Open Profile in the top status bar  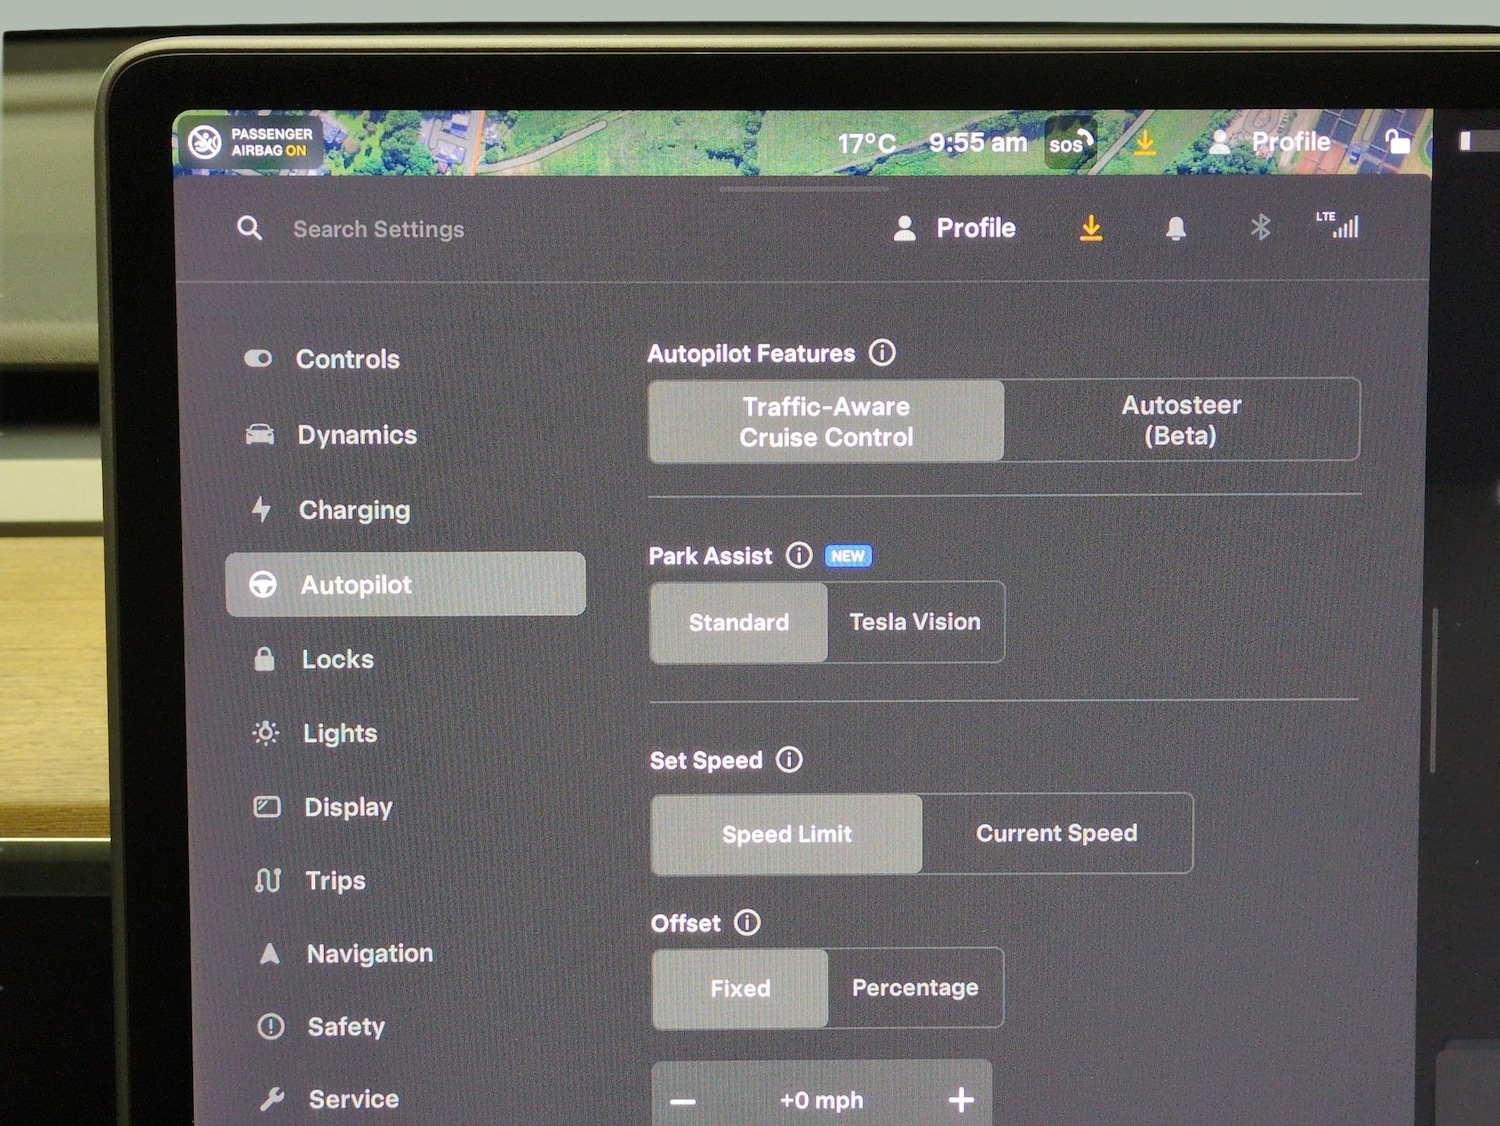(x=1270, y=142)
